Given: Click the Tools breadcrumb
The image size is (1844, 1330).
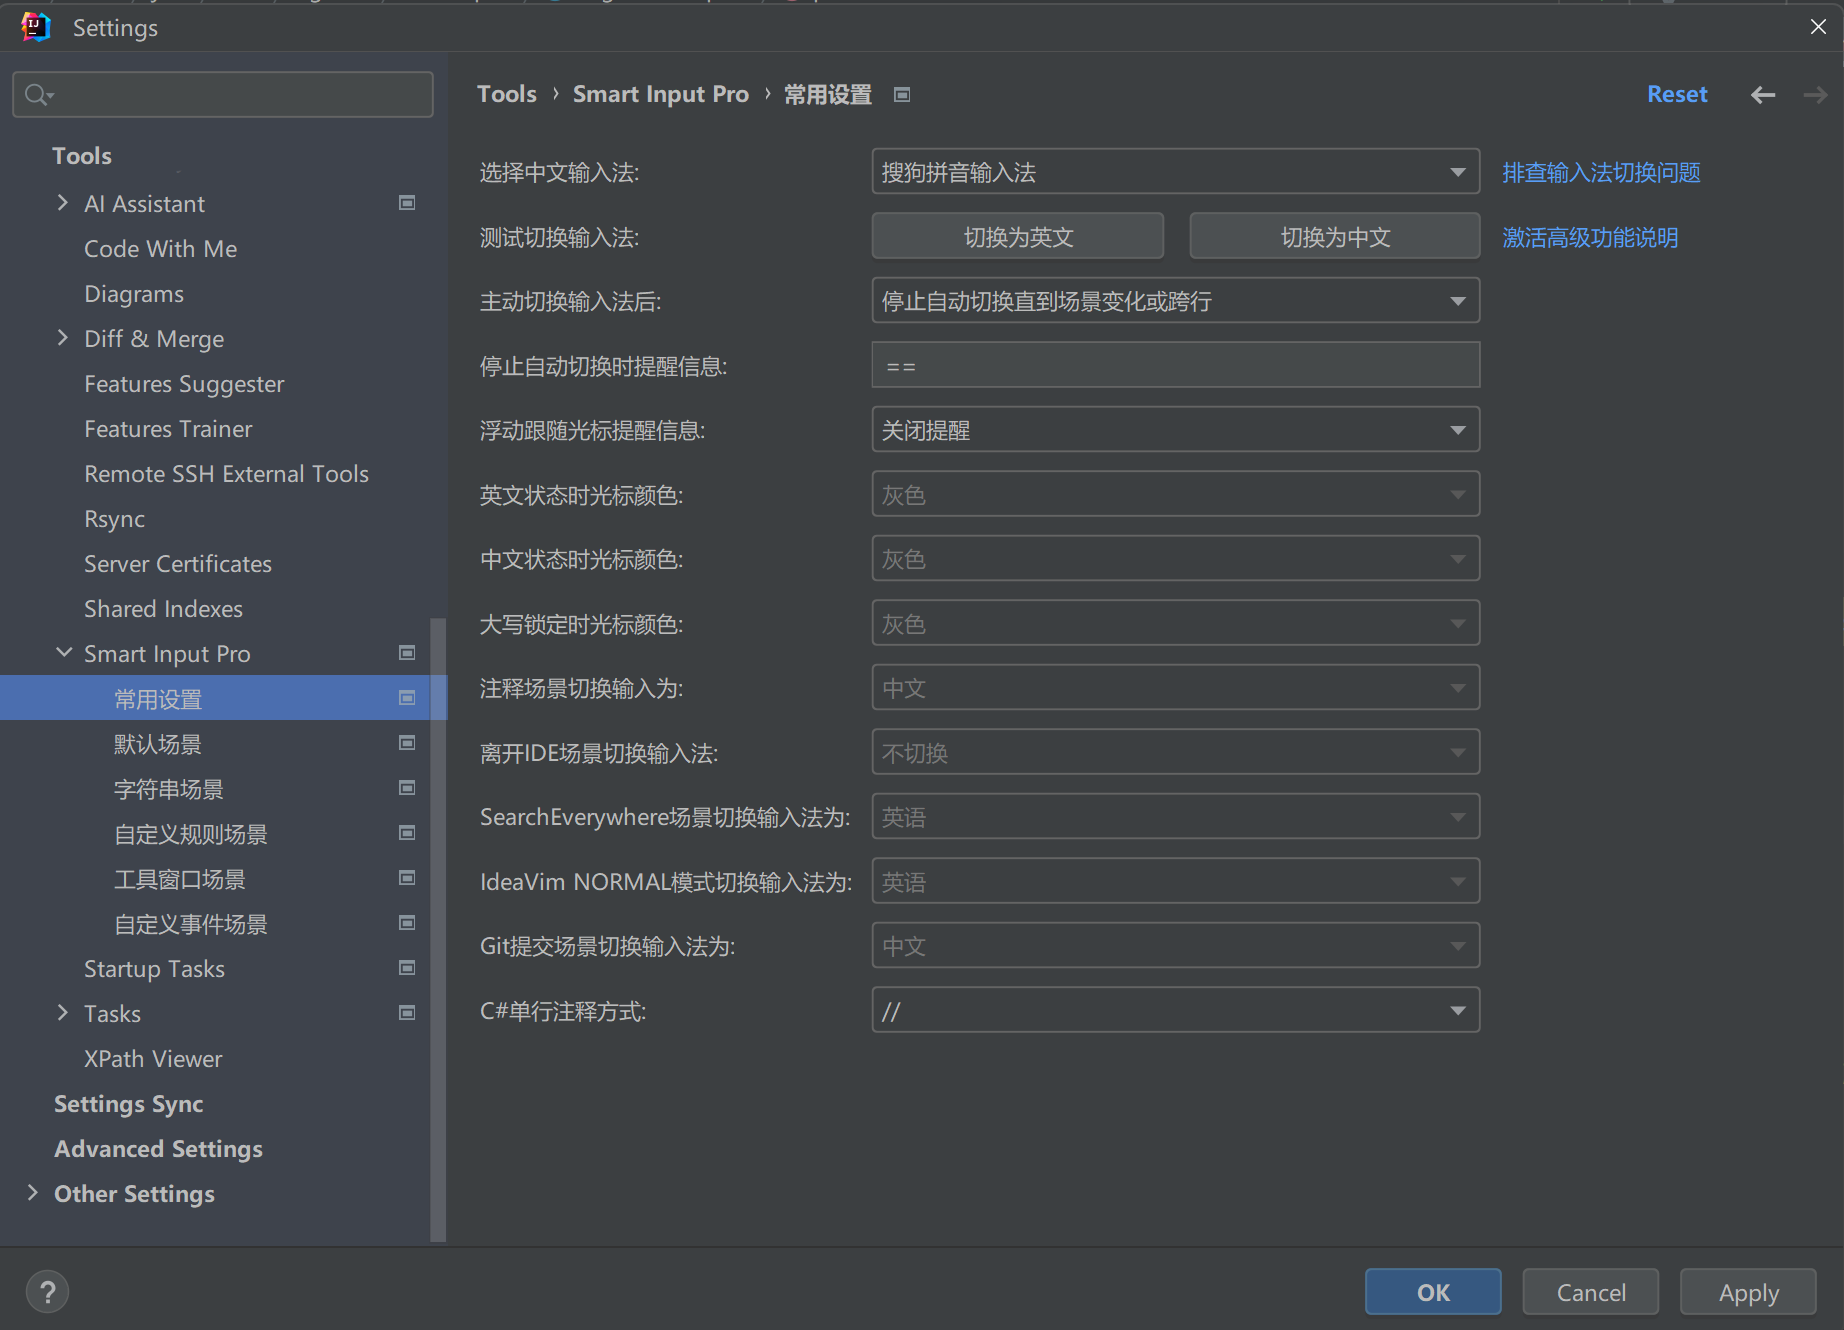Looking at the screenshot, I should click(x=506, y=94).
